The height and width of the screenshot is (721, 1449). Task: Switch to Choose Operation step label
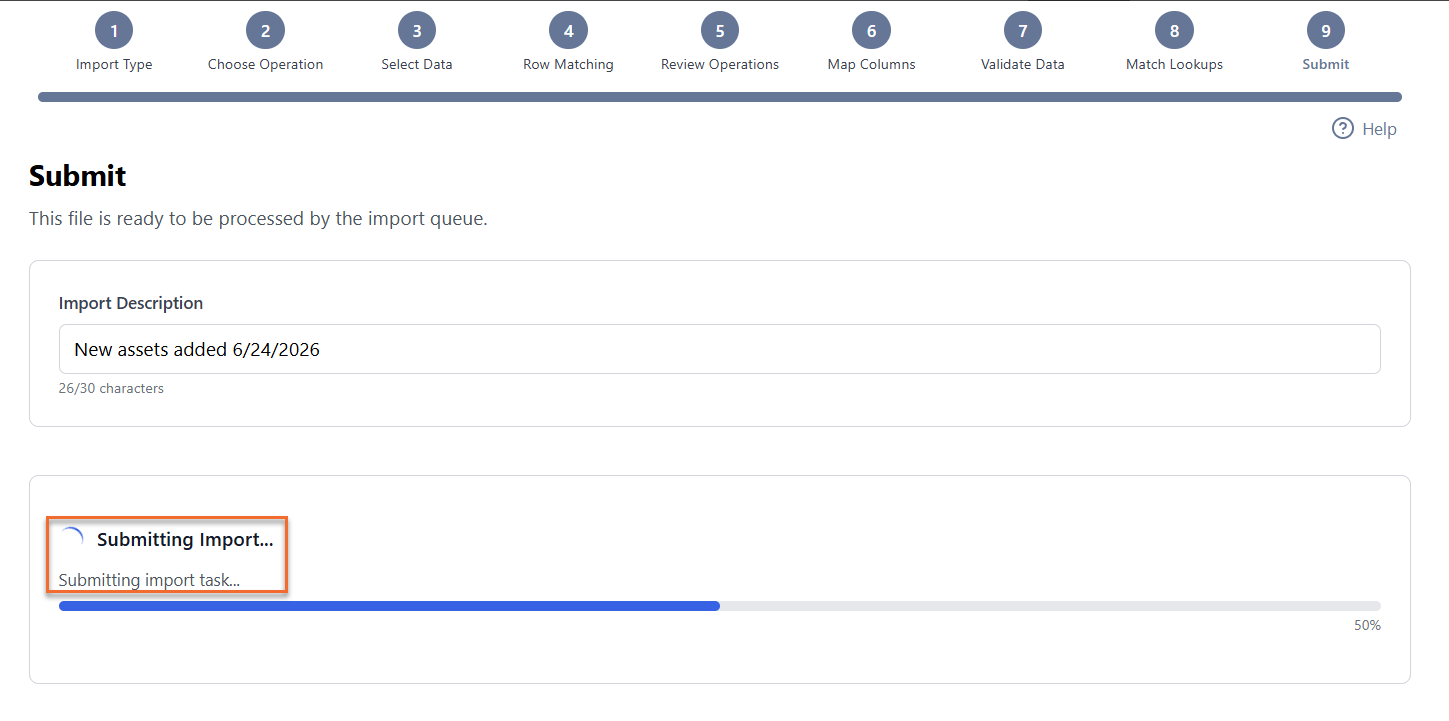click(x=265, y=64)
